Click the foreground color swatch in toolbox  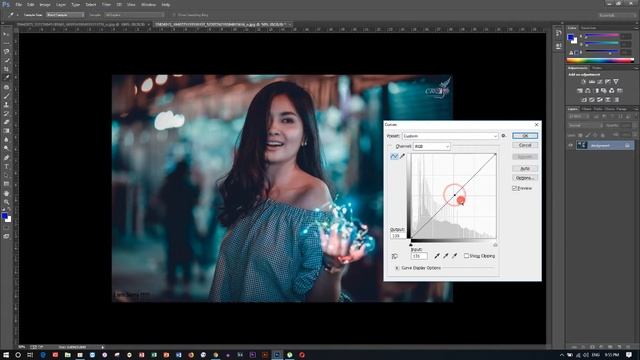(x=4, y=216)
